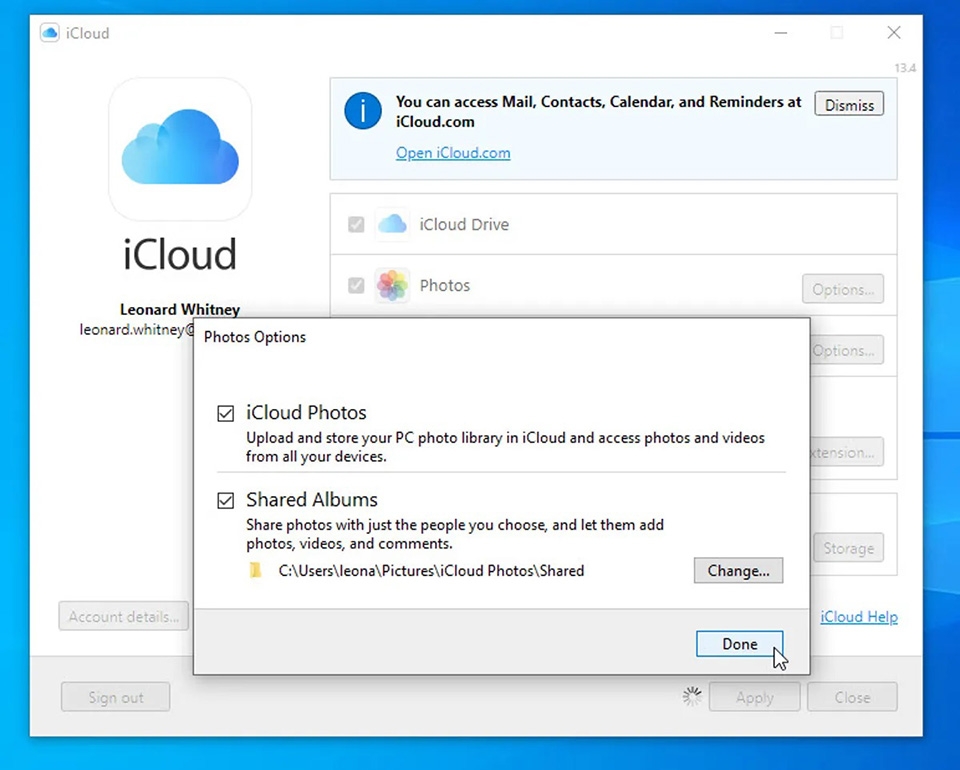Toggle the iCloud Drive checkbox

click(x=356, y=225)
